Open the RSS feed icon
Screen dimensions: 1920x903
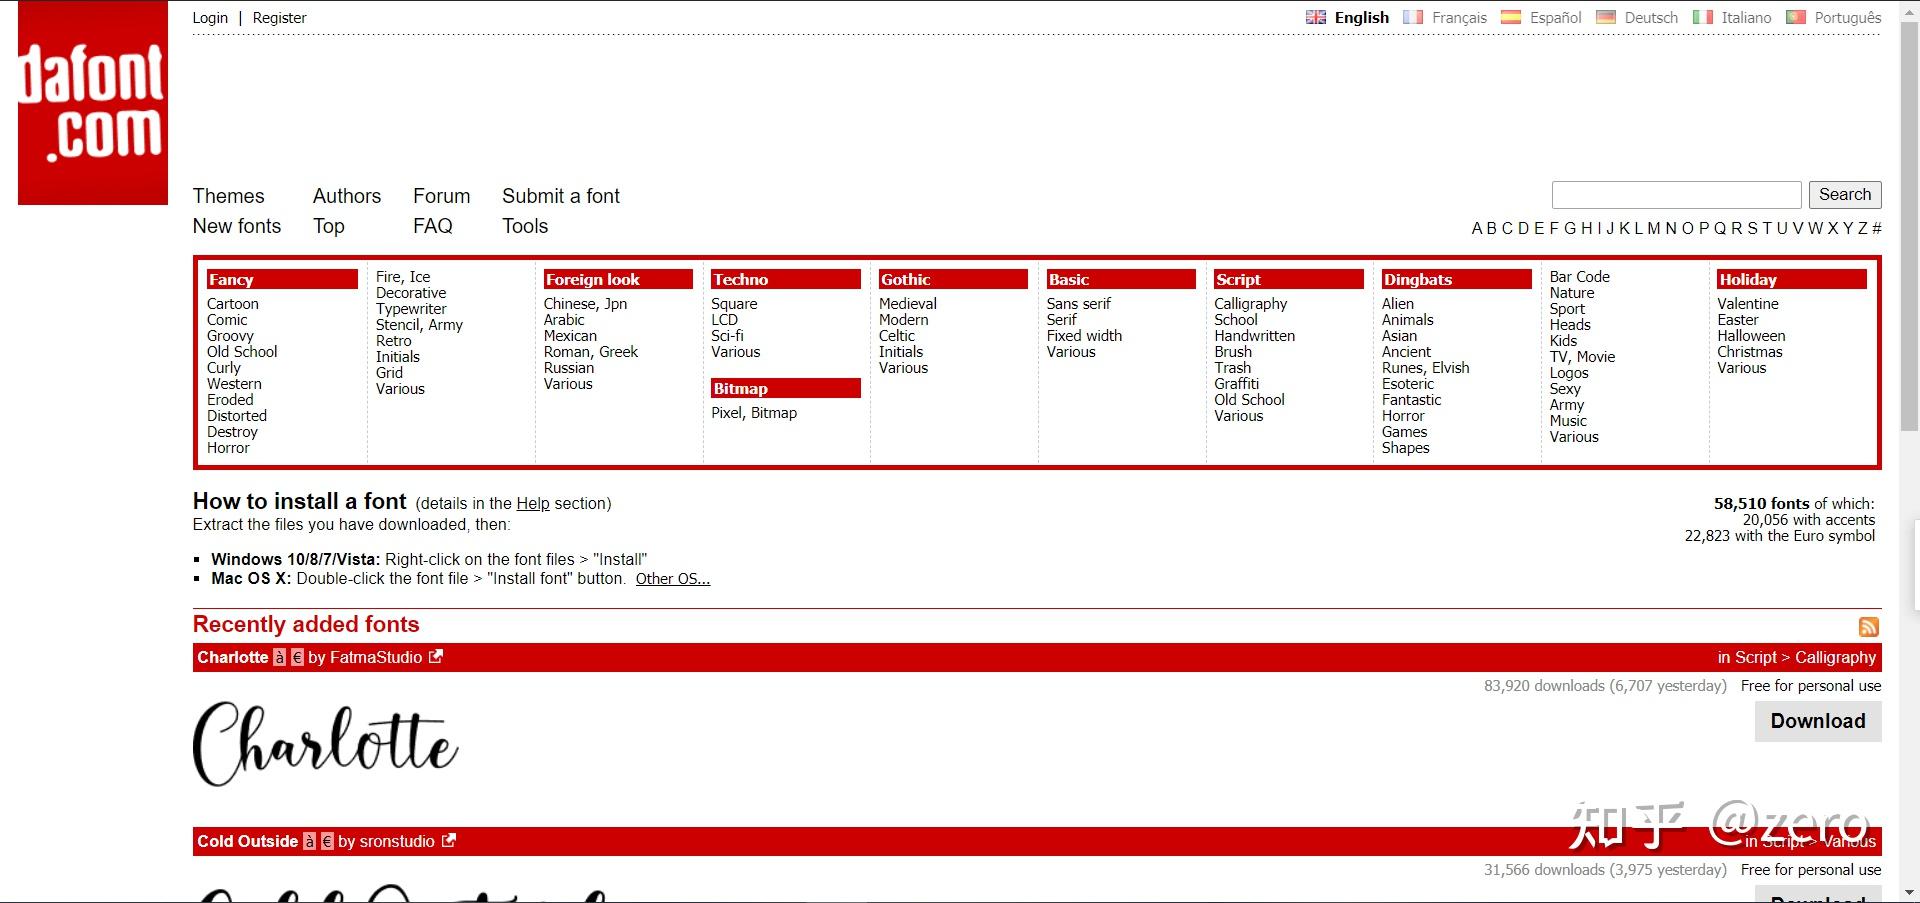(1869, 627)
